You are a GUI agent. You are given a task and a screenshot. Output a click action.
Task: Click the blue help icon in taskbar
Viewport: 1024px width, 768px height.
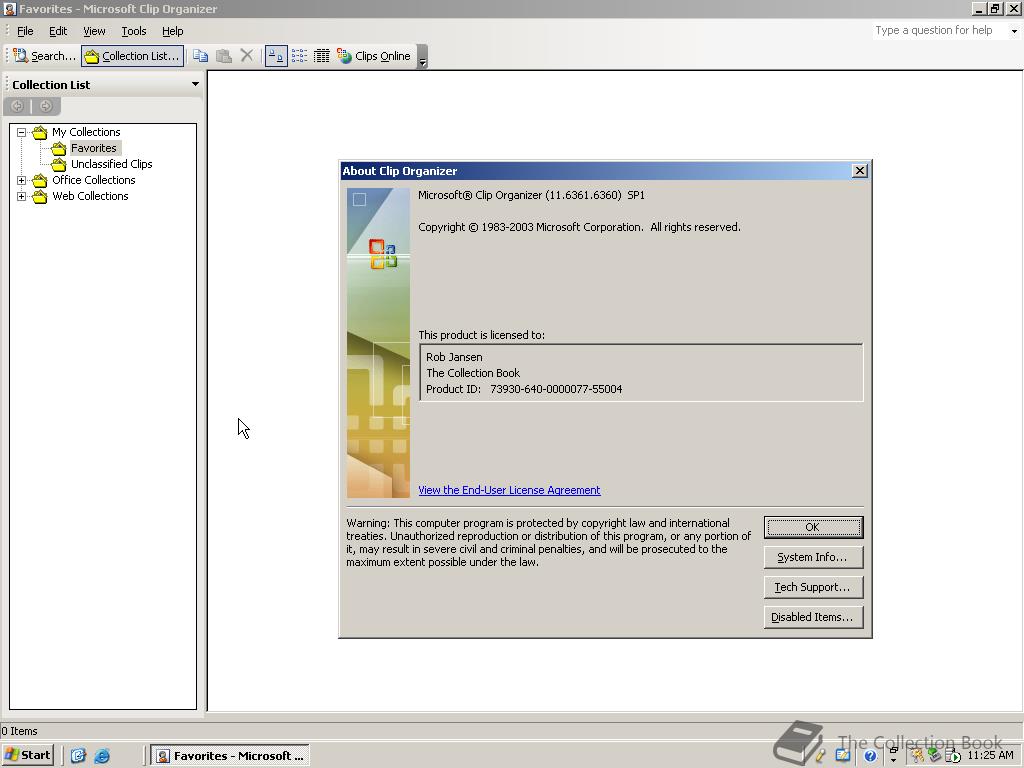[870, 756]
